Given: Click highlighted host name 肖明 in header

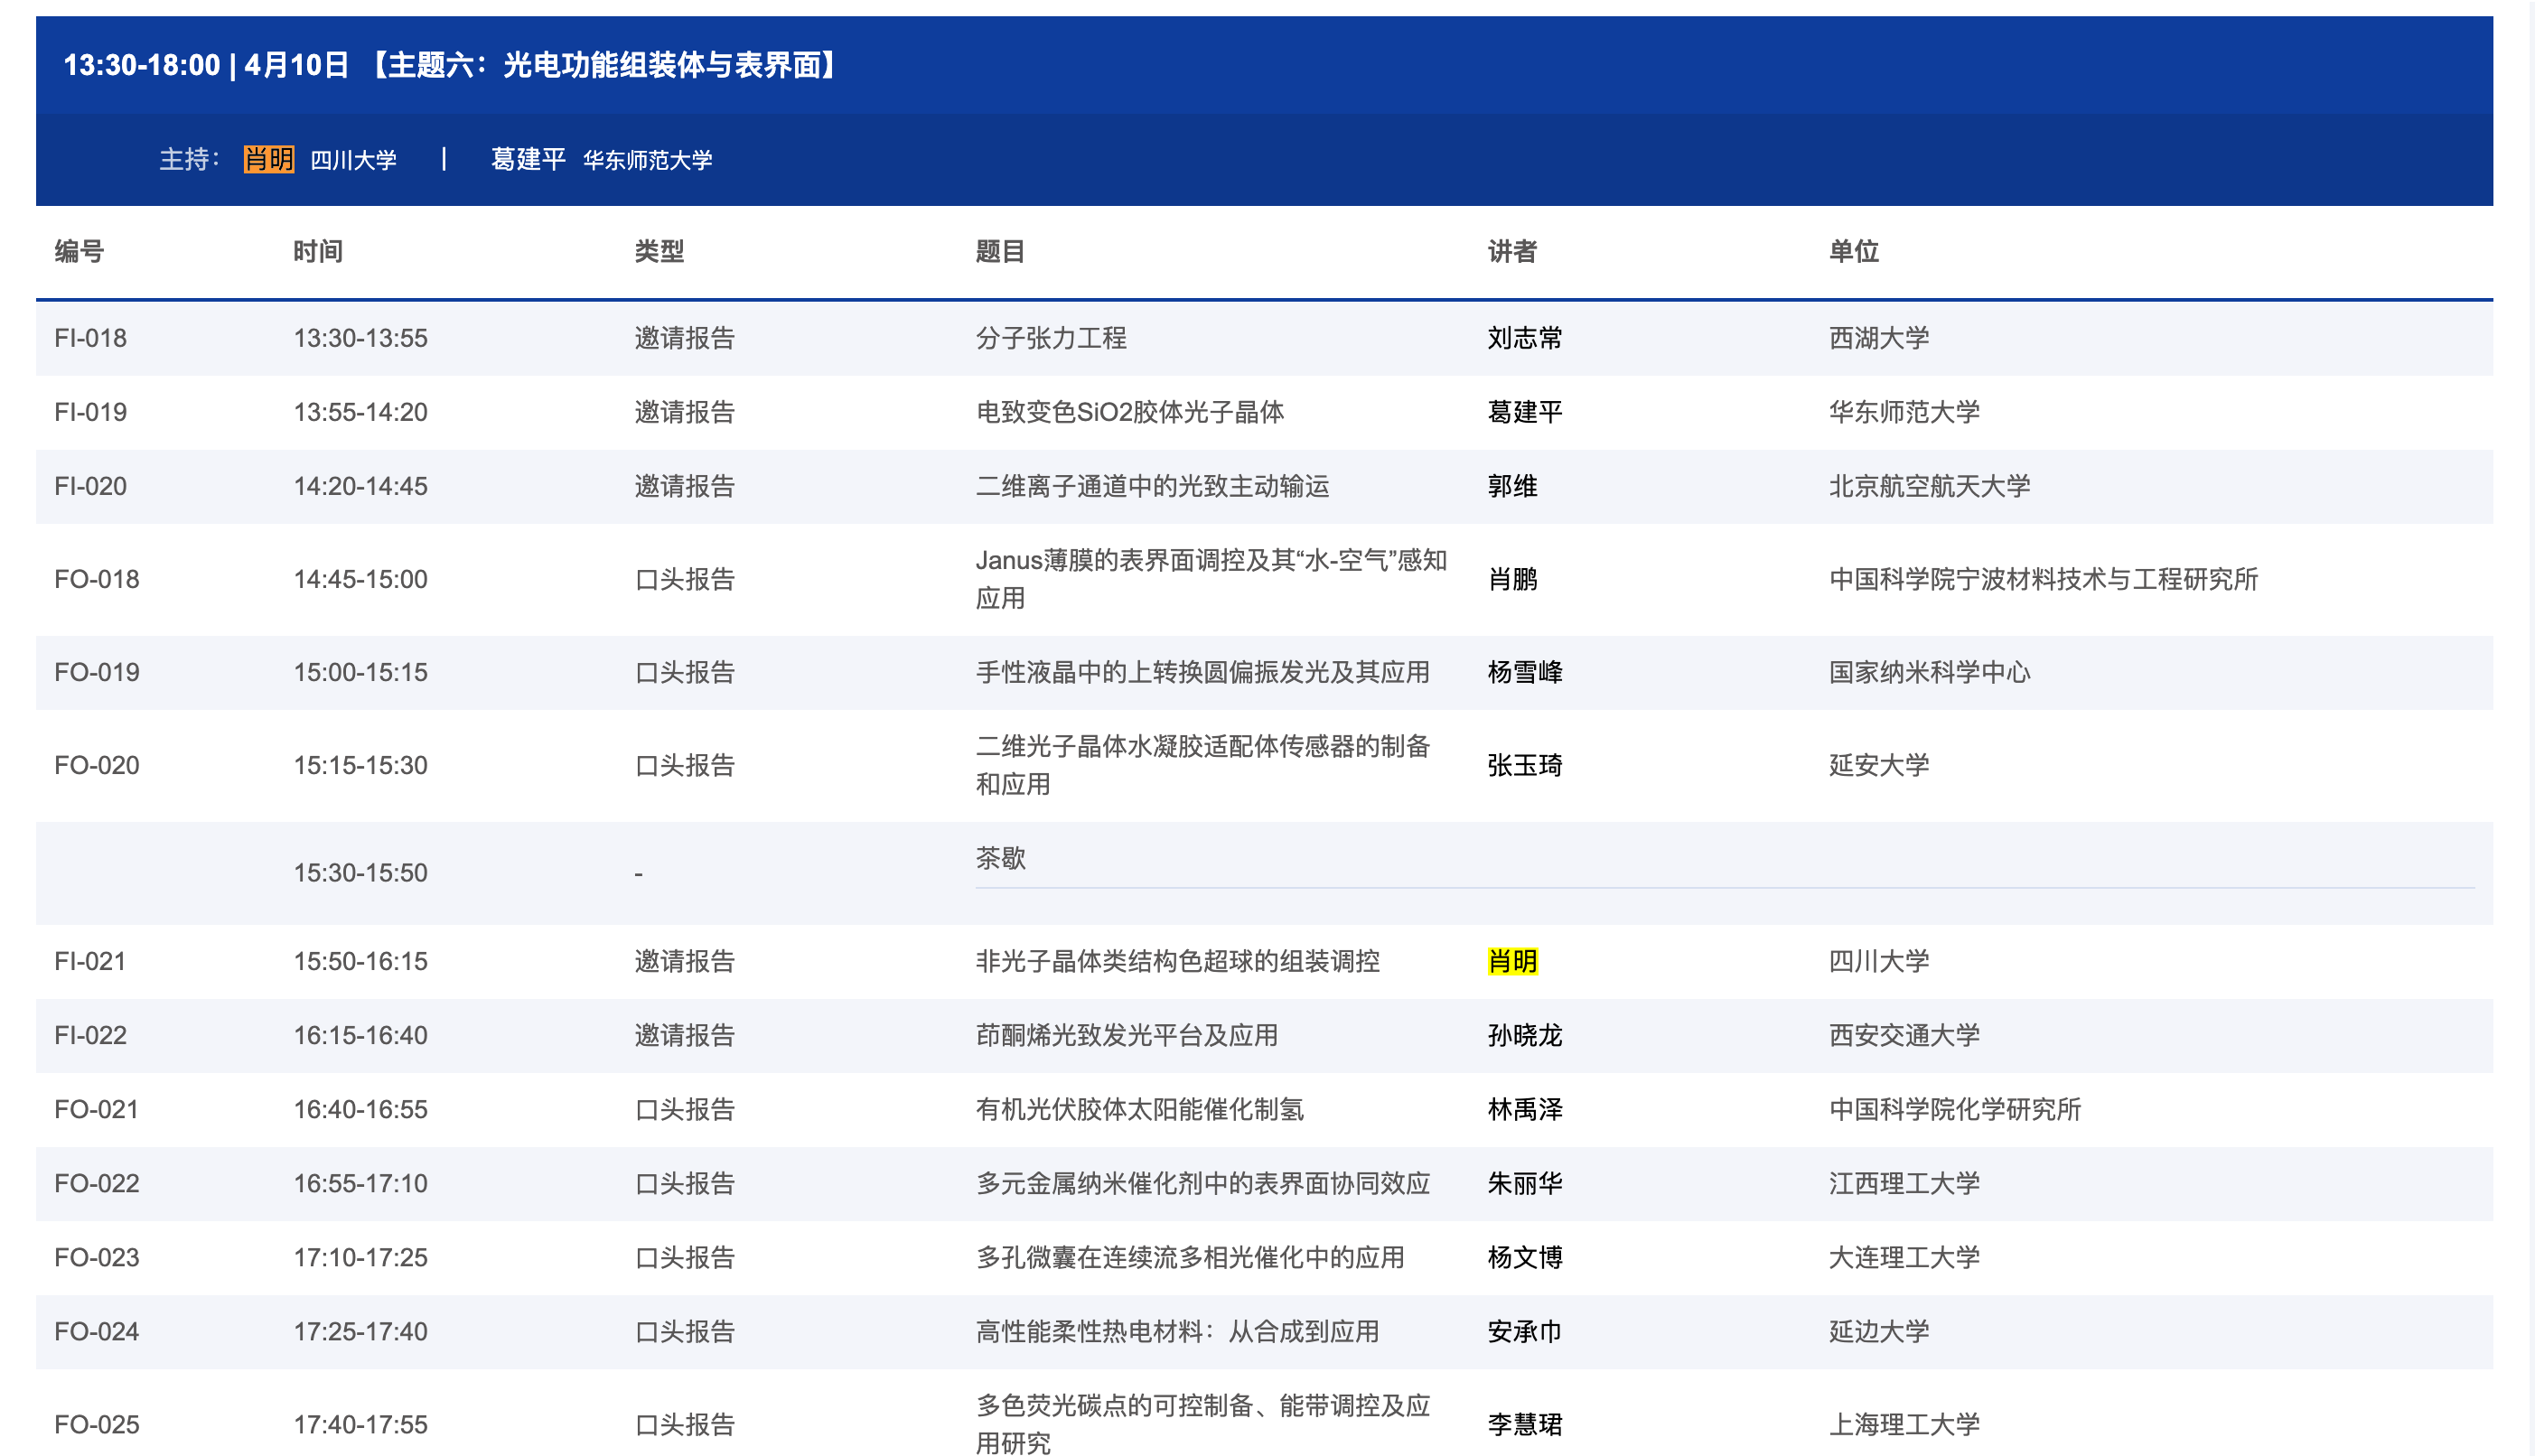Looking at the screenshot, I should point(269,159).
